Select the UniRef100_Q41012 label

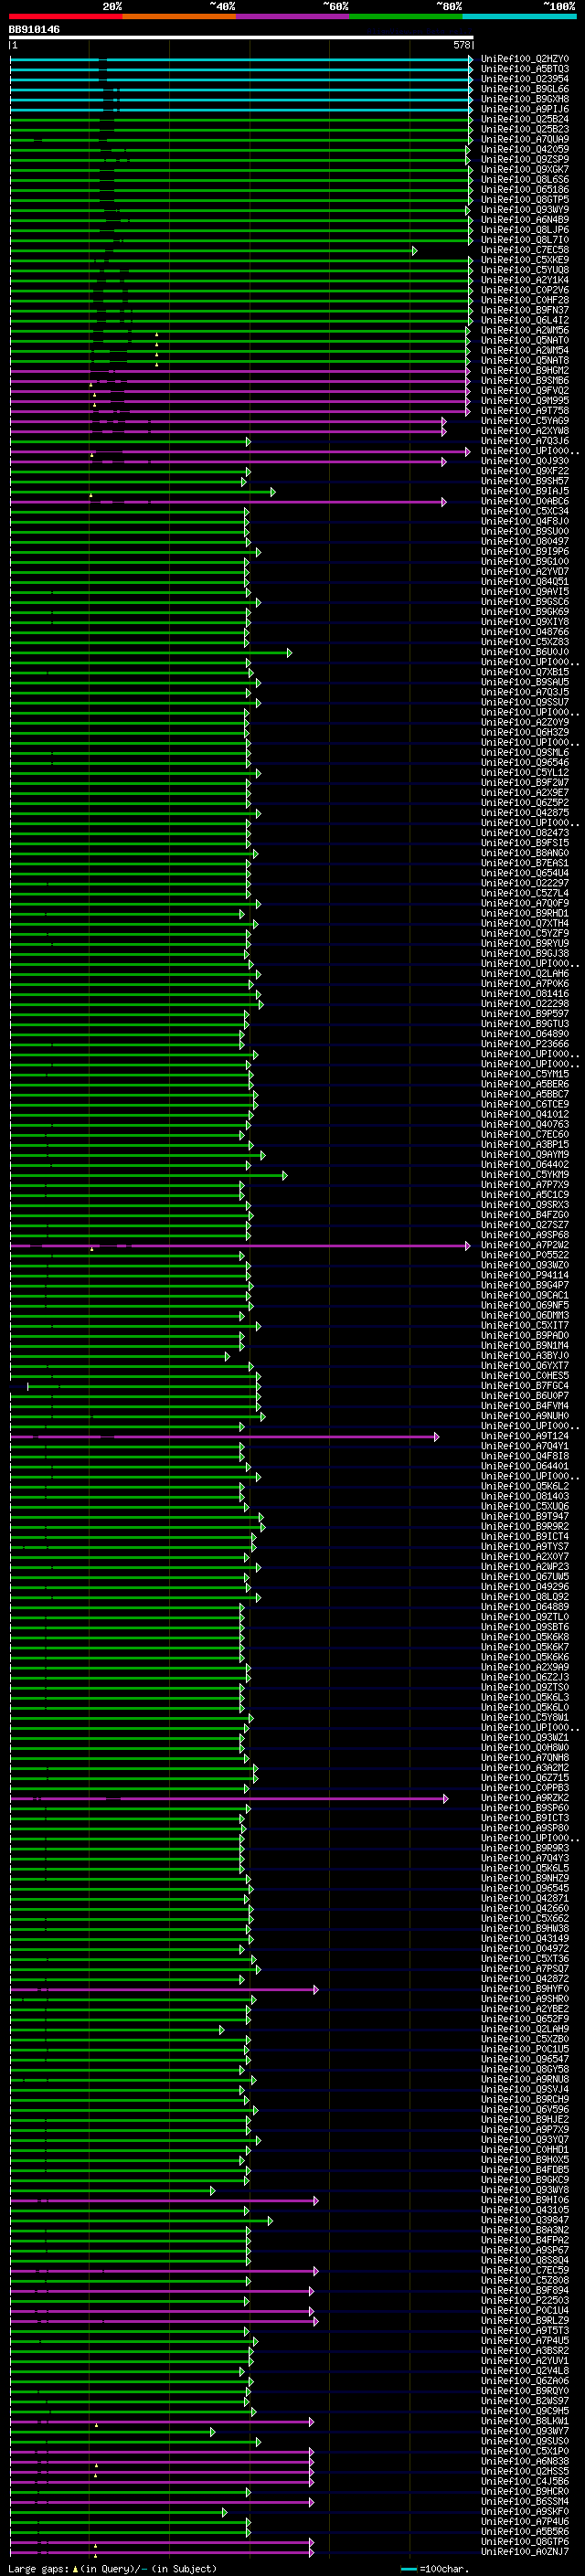pyautogui.click(x=525, y=1114)
